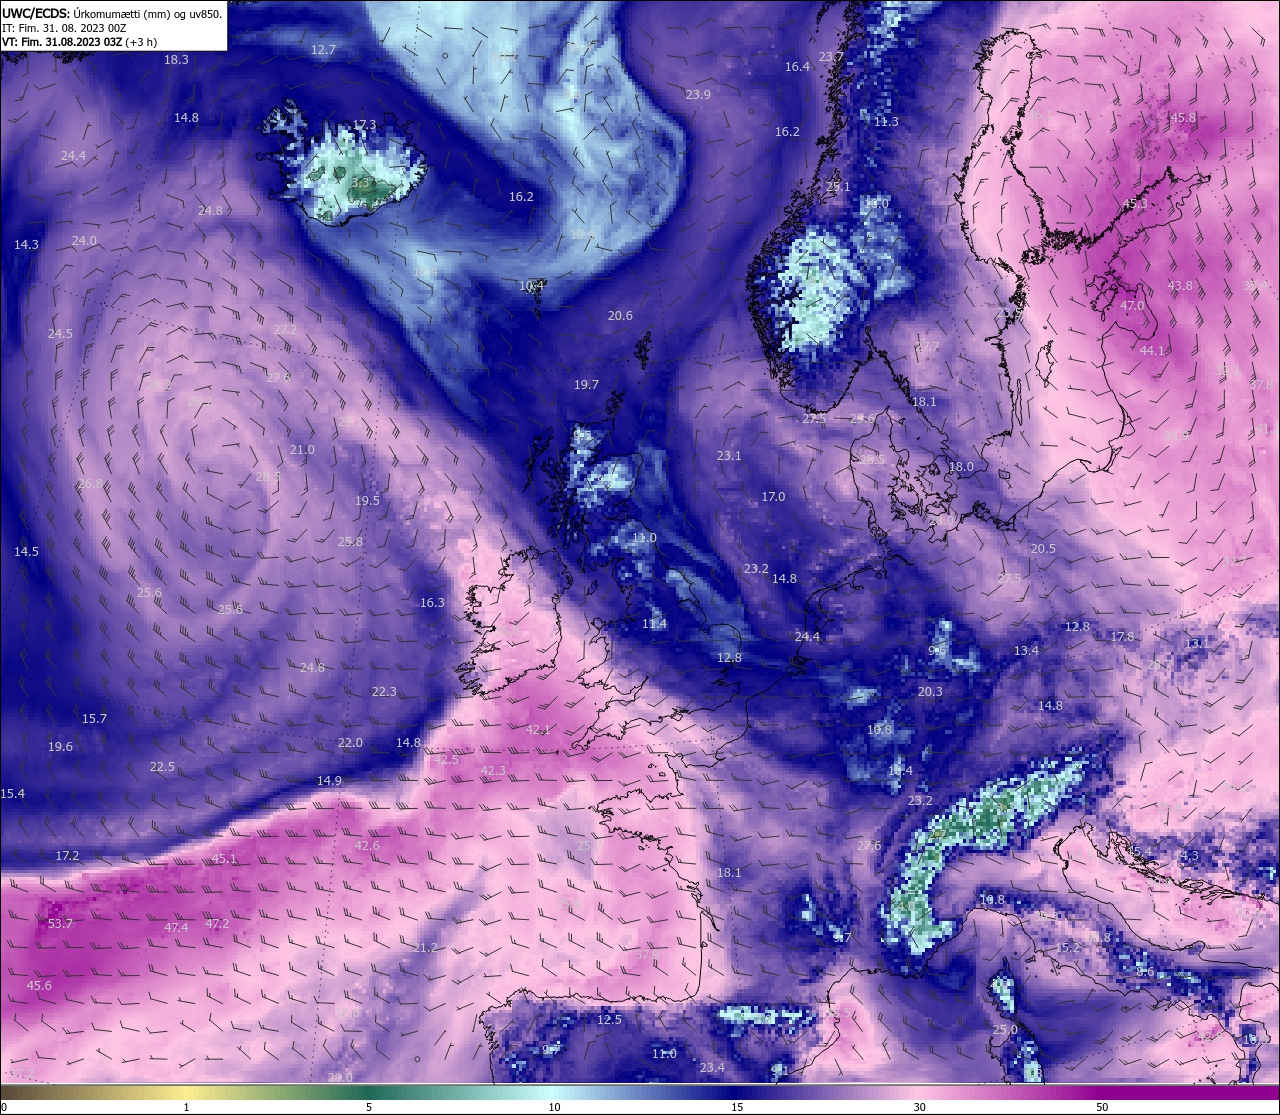Image resolution: width=1280 pixels, height=1115 pixels.
Task: Click the map value '19.5'
Action: (x=367, y=501)
